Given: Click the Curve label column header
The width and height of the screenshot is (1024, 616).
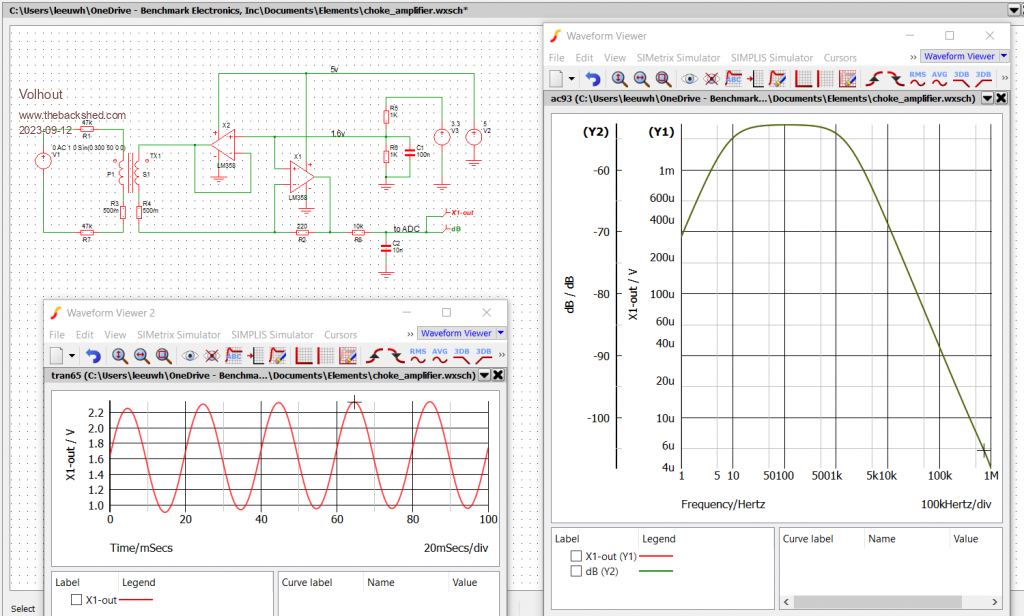Looking at the screenshot, I should point(808,538).
